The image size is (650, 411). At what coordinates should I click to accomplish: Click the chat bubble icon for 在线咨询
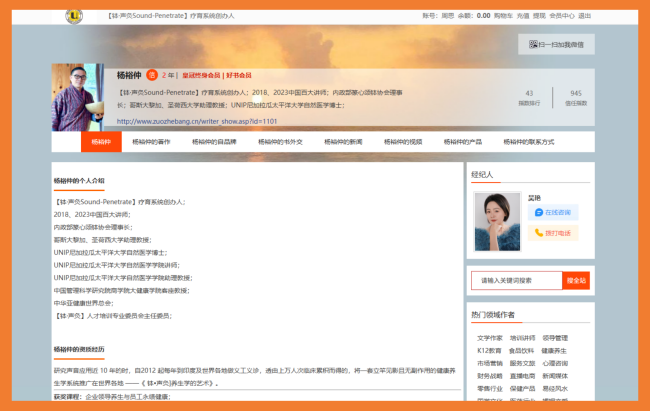[539, 213]
